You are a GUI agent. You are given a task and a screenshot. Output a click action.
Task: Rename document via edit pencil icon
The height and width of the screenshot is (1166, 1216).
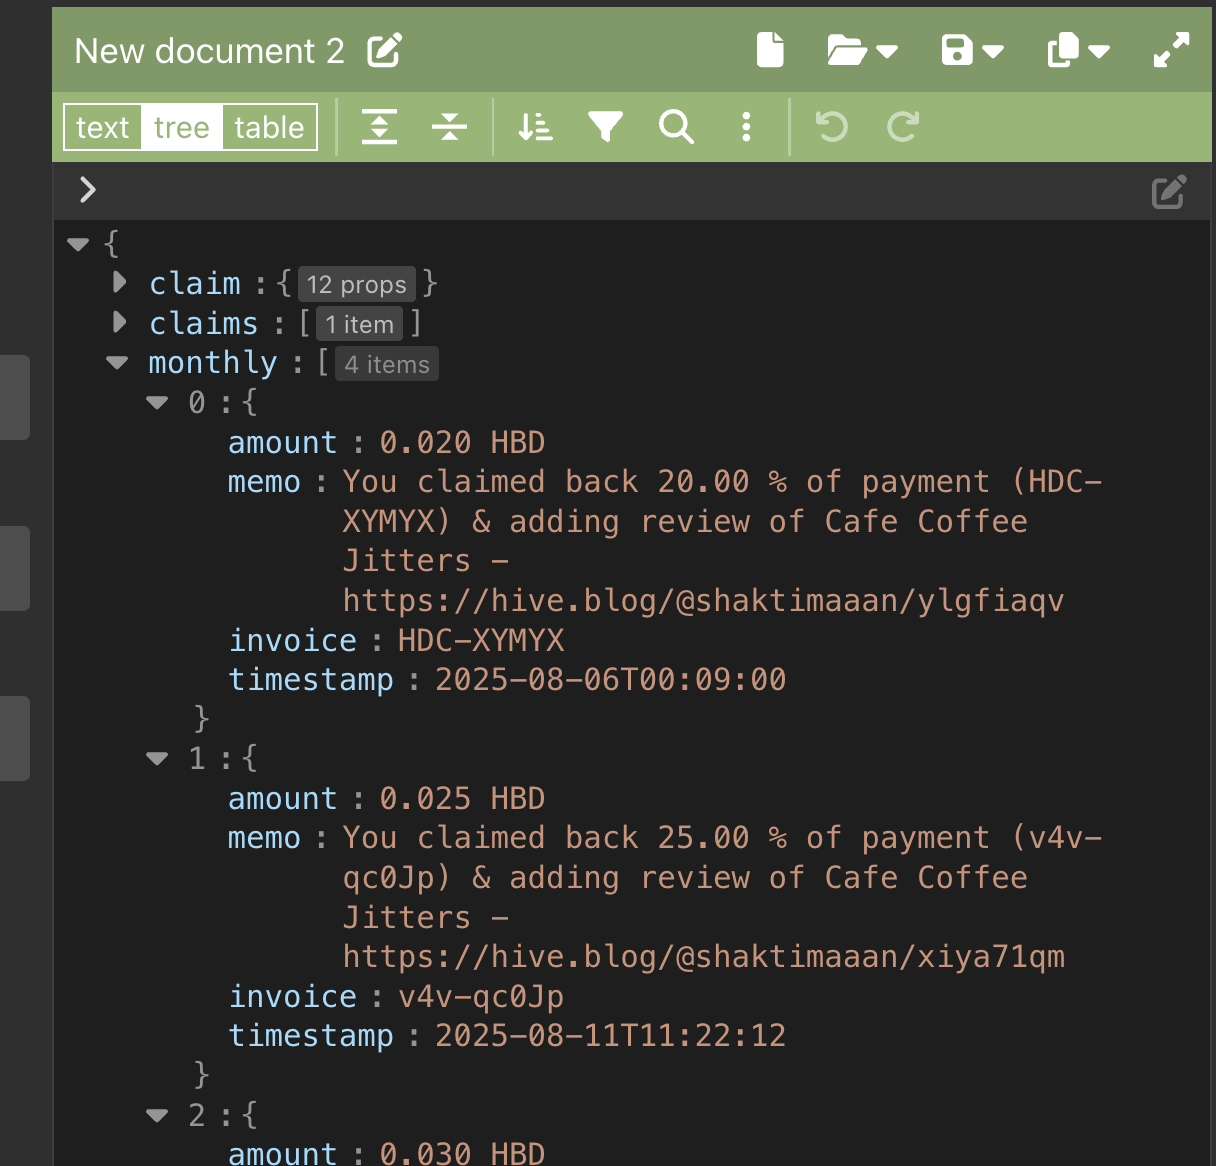pyautogui.click(x=384, y=50)
